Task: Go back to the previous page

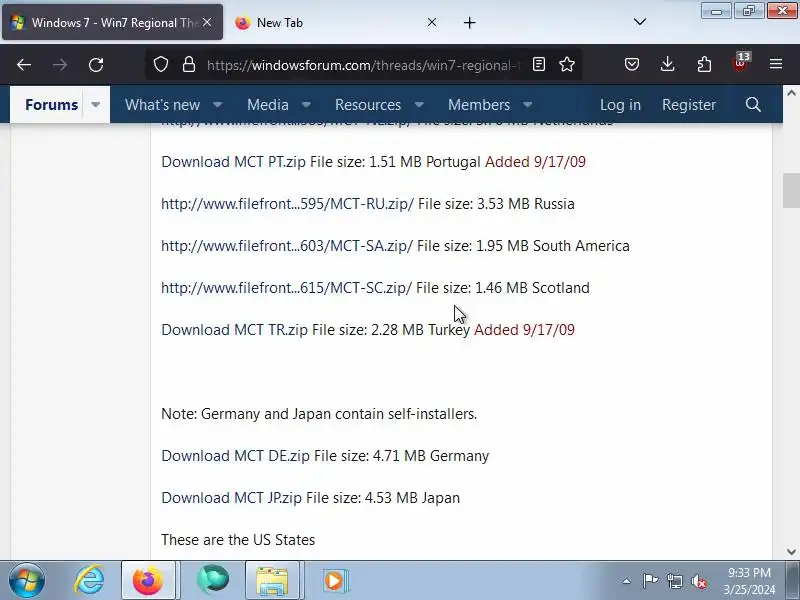Action: tap(24, 65)
